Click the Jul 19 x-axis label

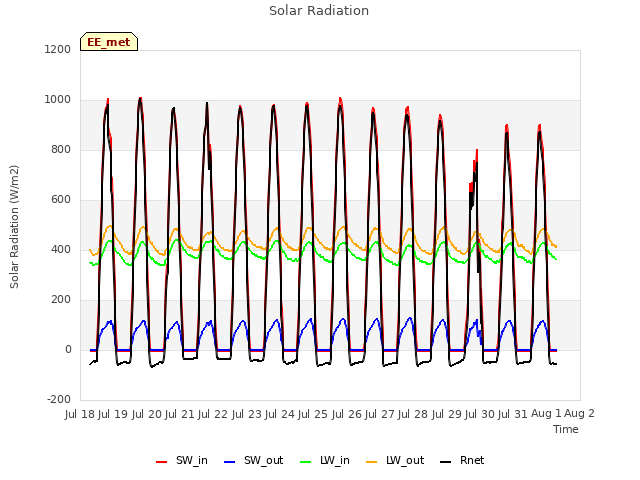[x=113, y=414]
